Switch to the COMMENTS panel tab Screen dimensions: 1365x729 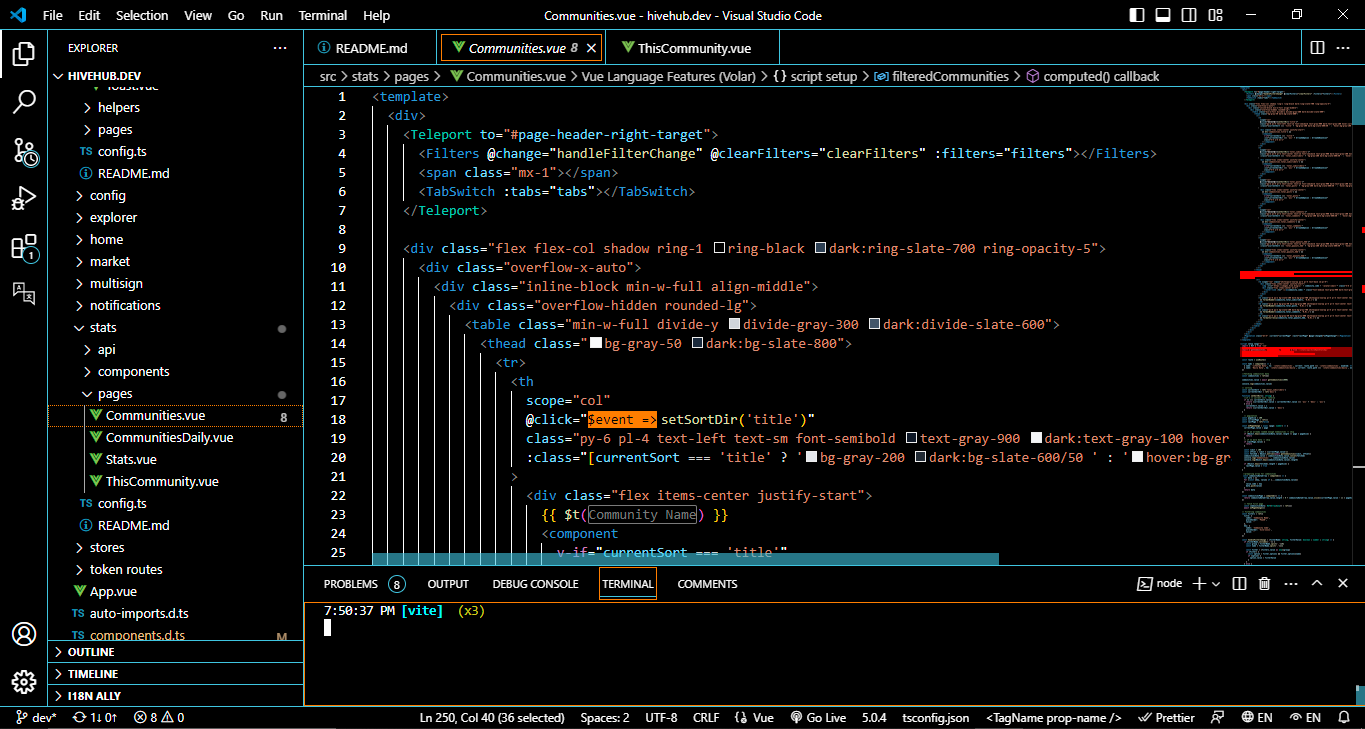click(x=707, y=584)
